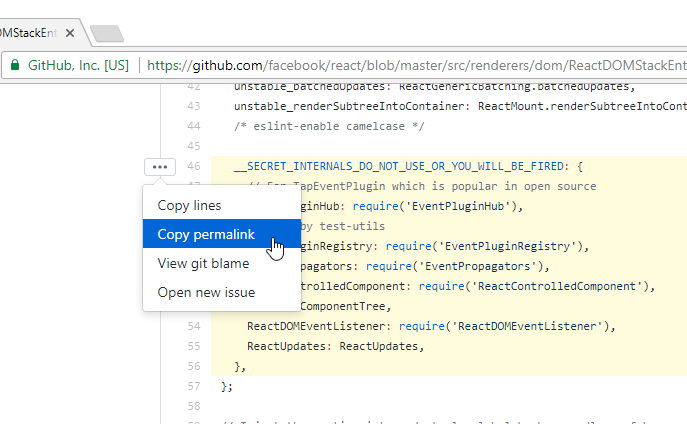Click line number 54

point(194,326)
